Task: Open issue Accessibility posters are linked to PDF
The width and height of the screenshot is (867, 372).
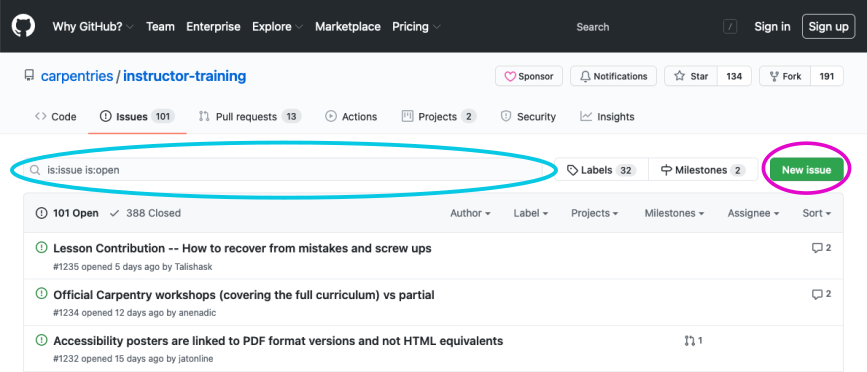Action: [x=278, y=341]
